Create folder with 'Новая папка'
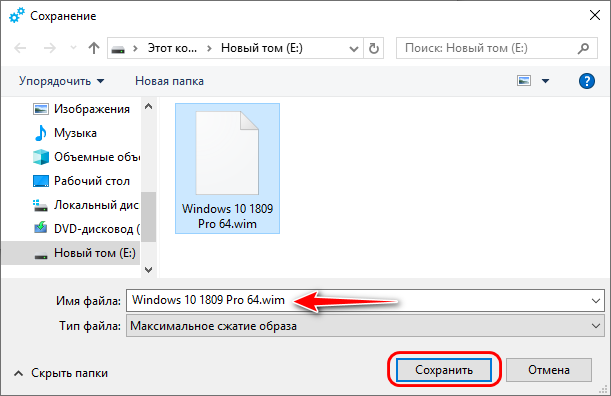The image size is (611, 396). point(169,81)
